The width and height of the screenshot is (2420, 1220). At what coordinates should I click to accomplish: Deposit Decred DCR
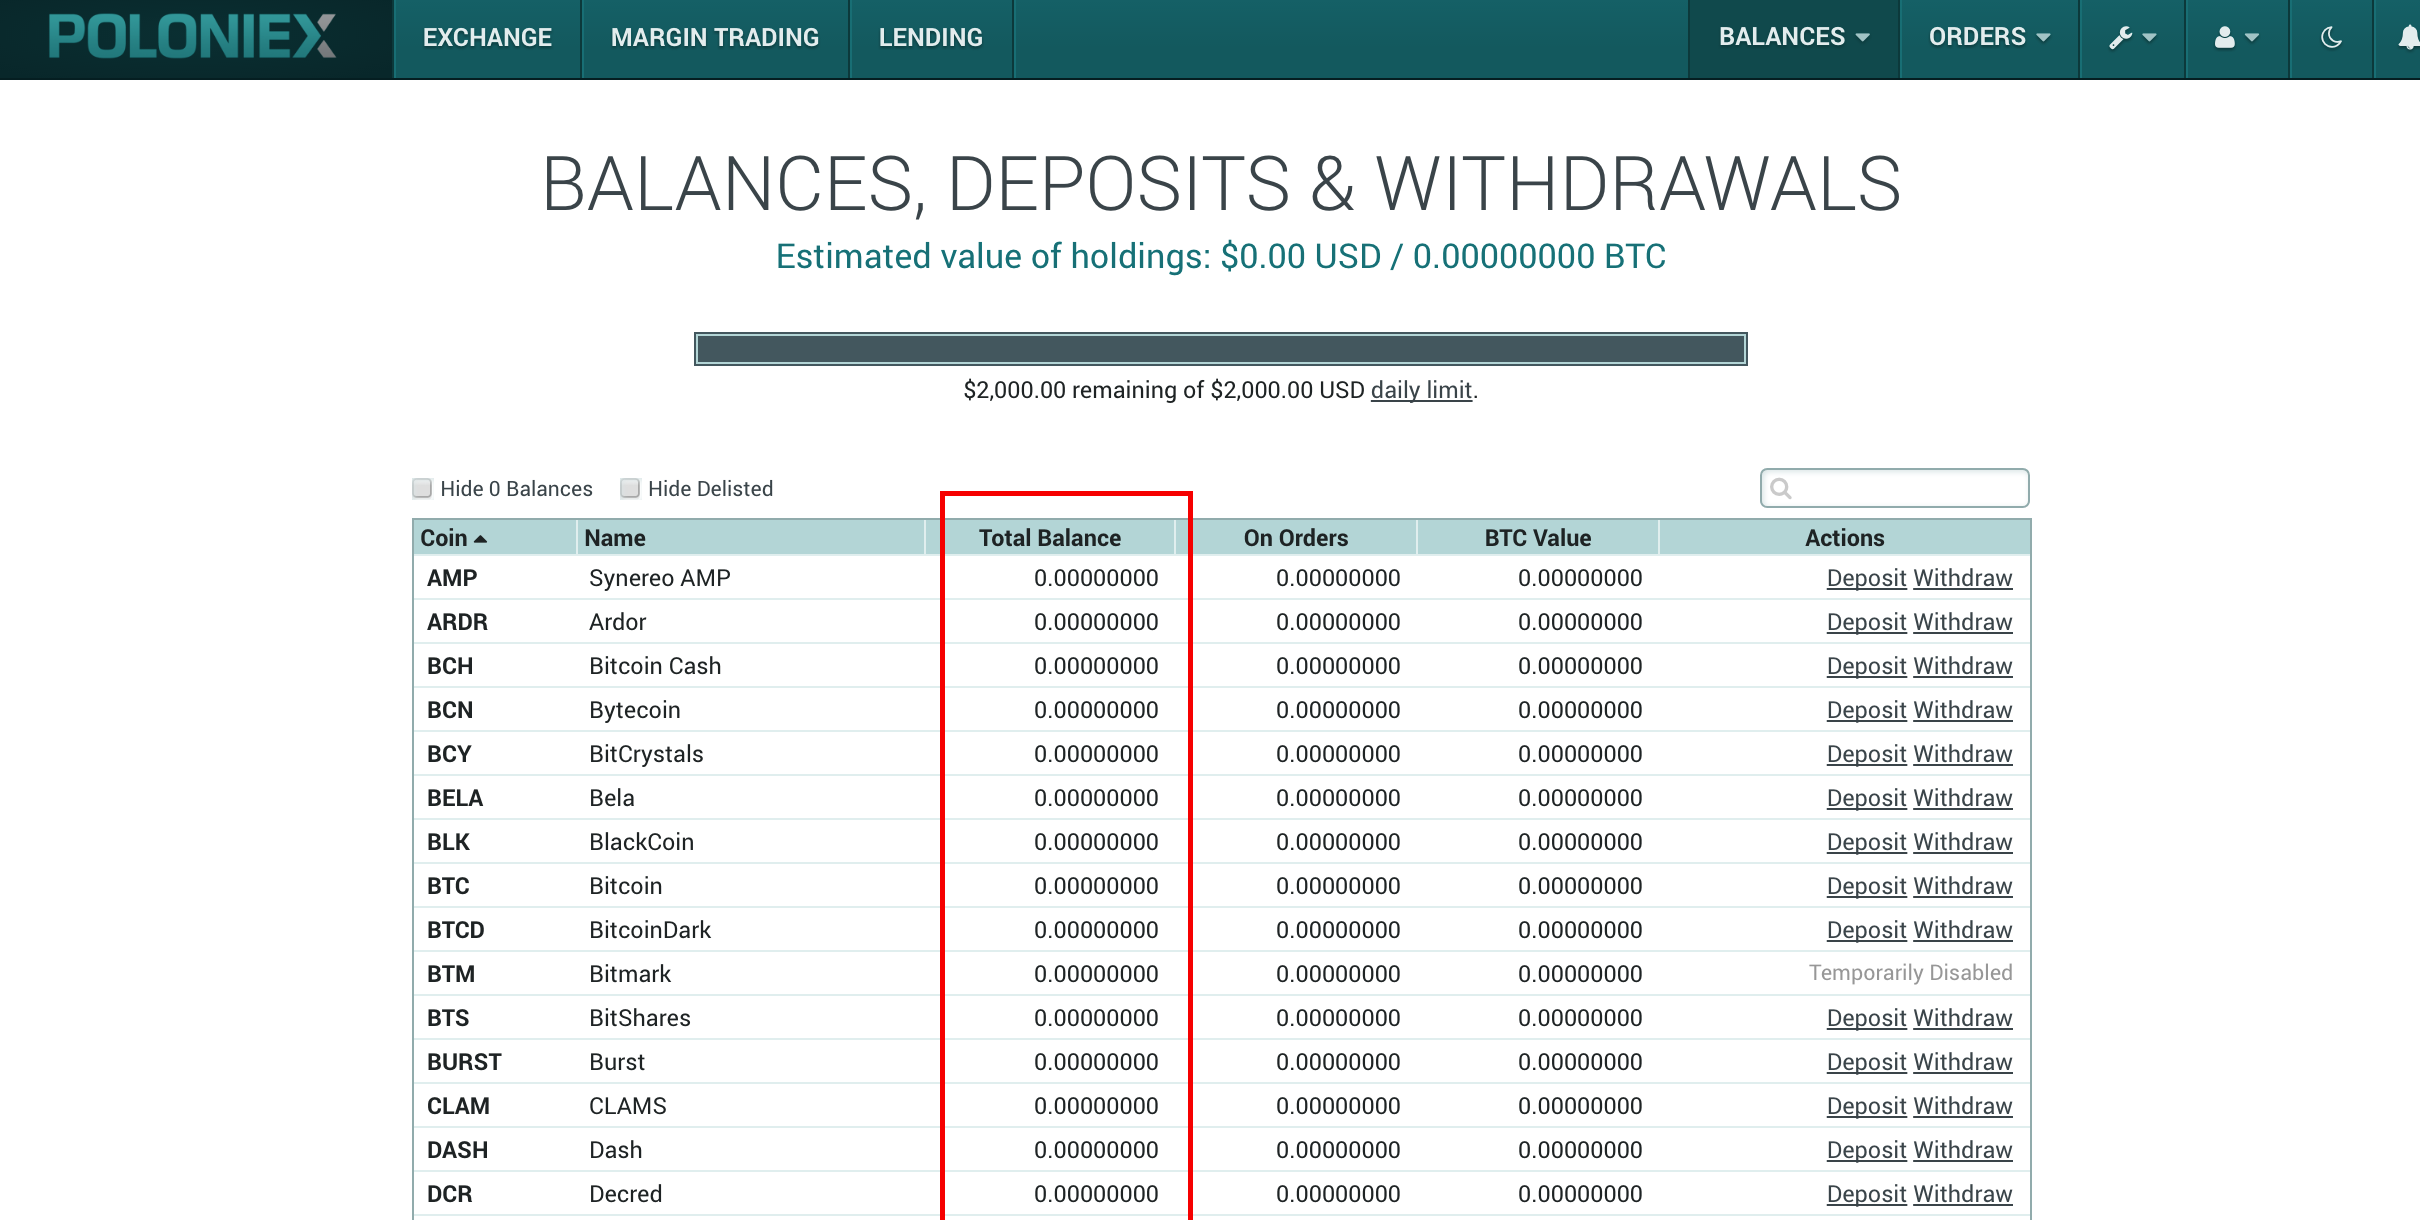click(x=1867, y=1194)
